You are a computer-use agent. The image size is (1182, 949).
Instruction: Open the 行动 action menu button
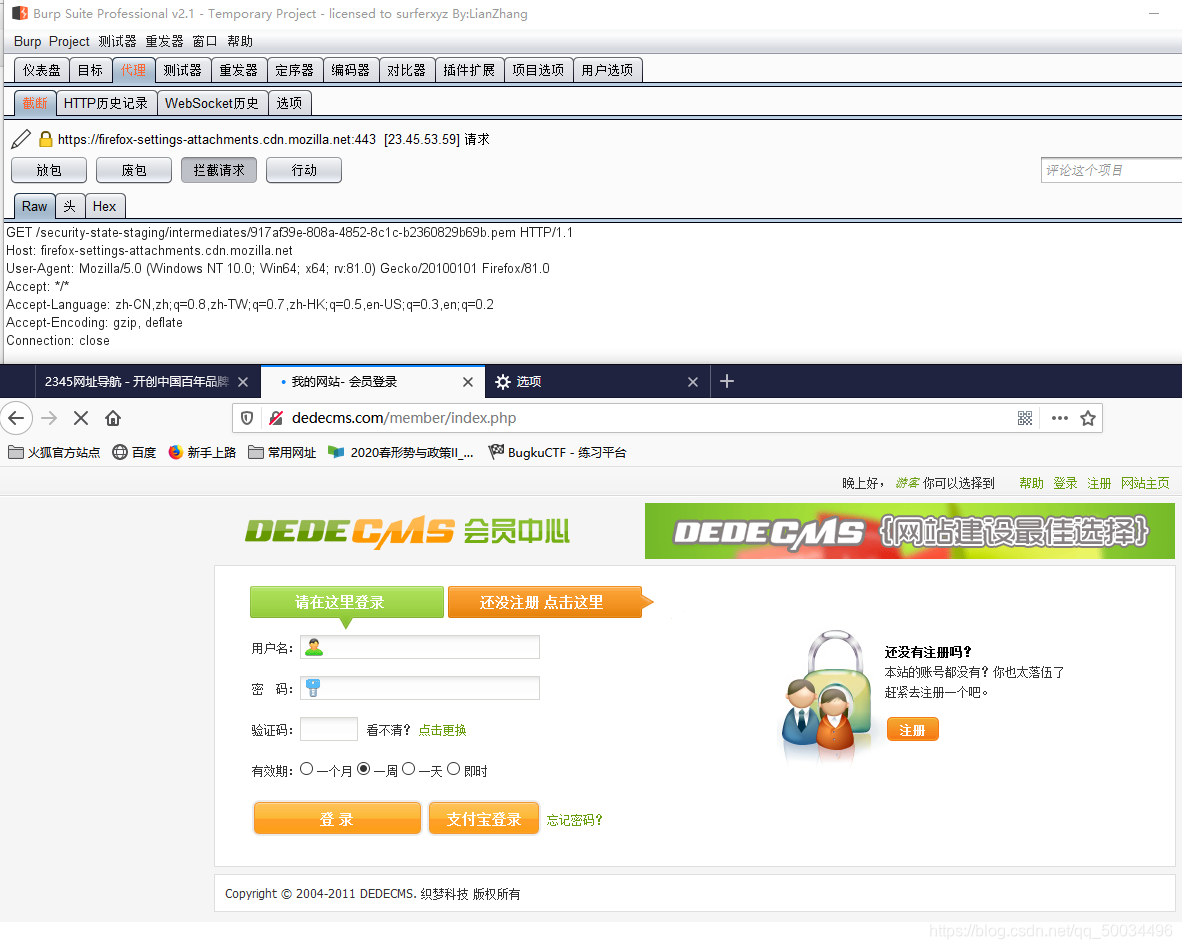[304, 170]
